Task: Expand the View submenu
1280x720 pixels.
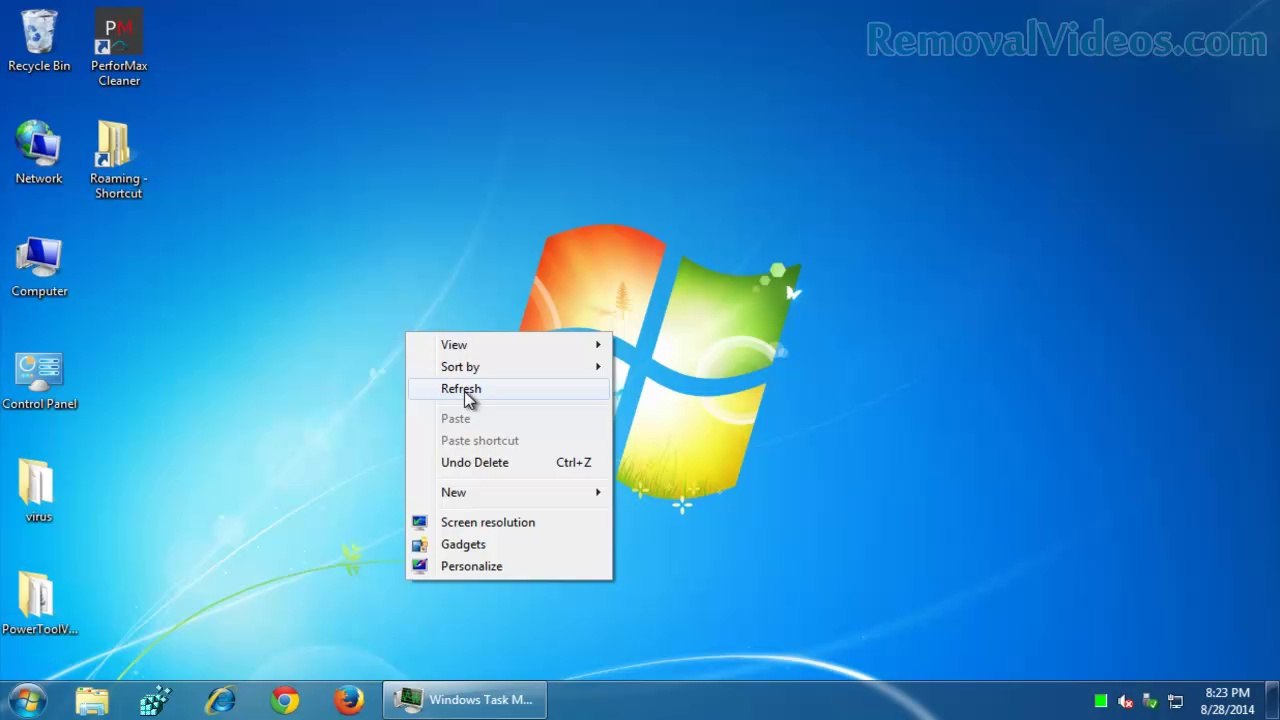Action: coord(509,345)
